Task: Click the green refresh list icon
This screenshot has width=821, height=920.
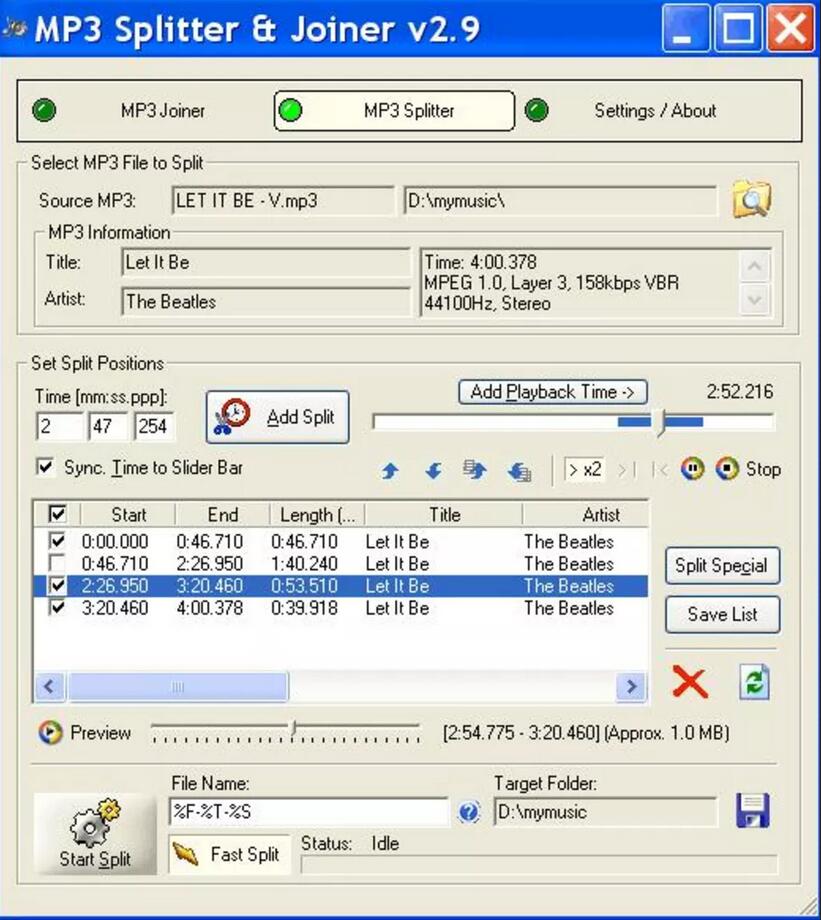Action: (x=754, y=682)
